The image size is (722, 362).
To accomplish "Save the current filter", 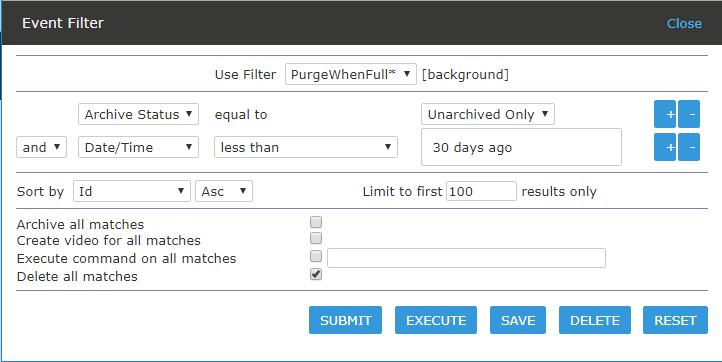I will point(518,320).
